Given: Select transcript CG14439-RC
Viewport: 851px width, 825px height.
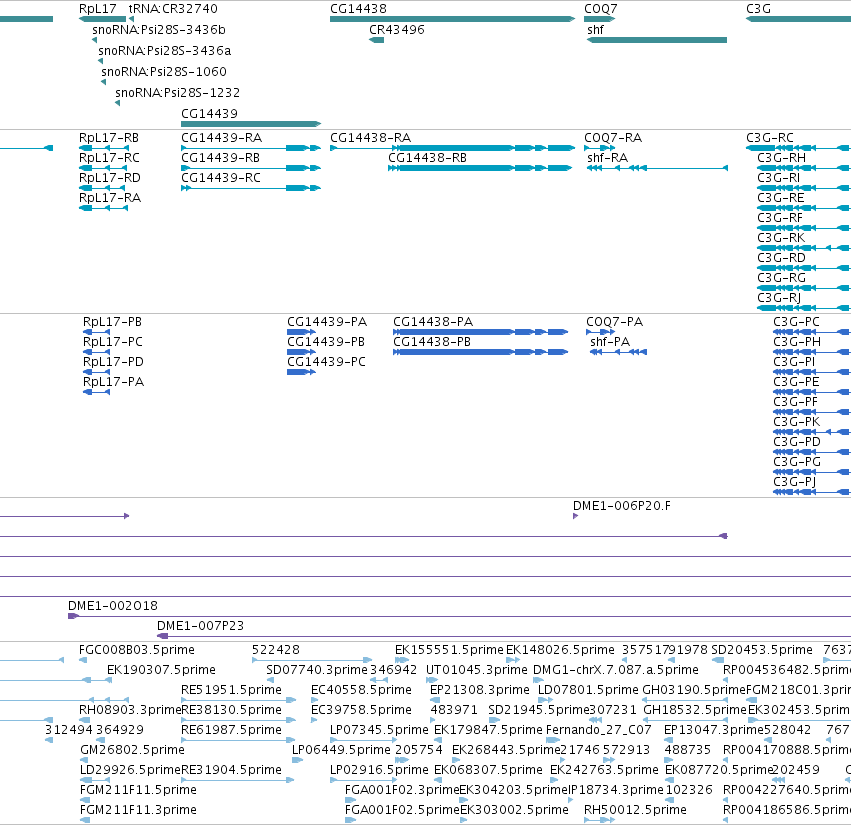Looking at the screenshot, I should pyautogui.click(x=251, y=188).
